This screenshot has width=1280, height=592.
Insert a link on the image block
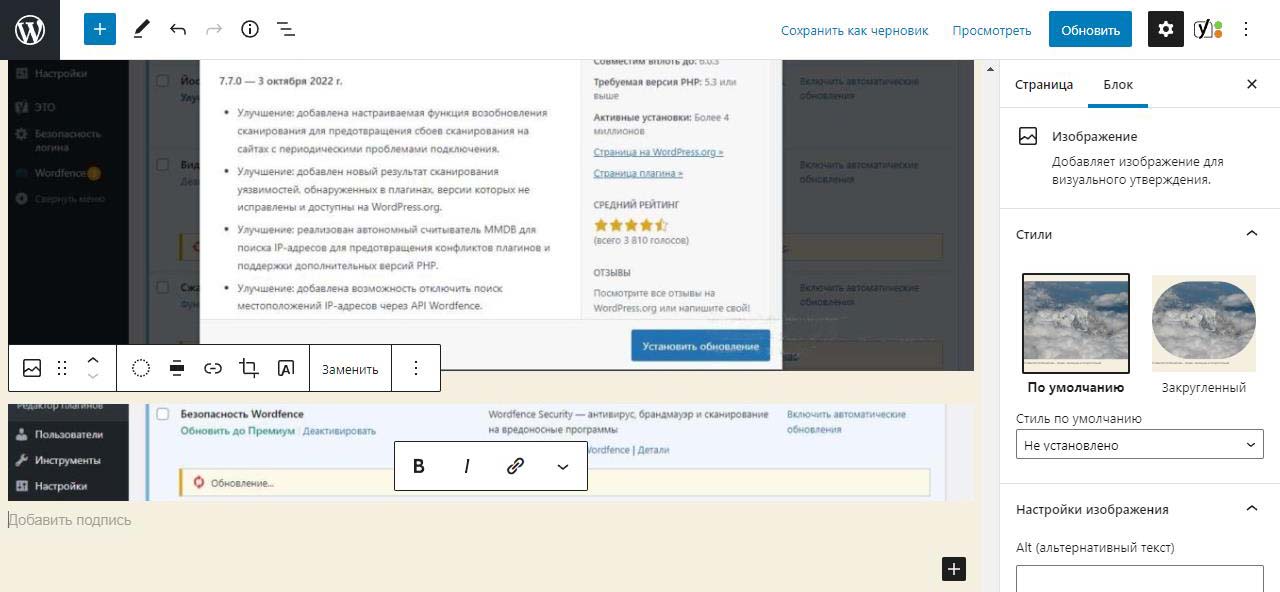(213, 368)
